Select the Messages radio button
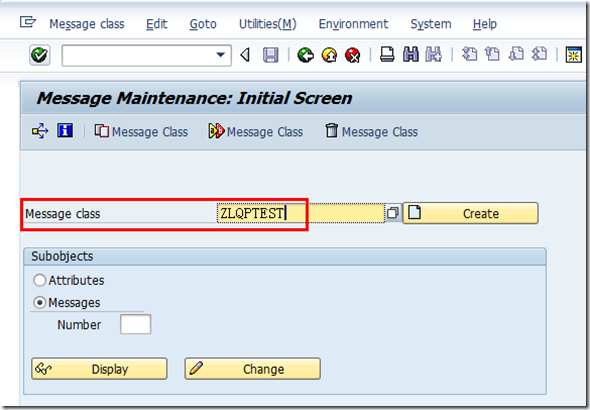 click(40, 302)
